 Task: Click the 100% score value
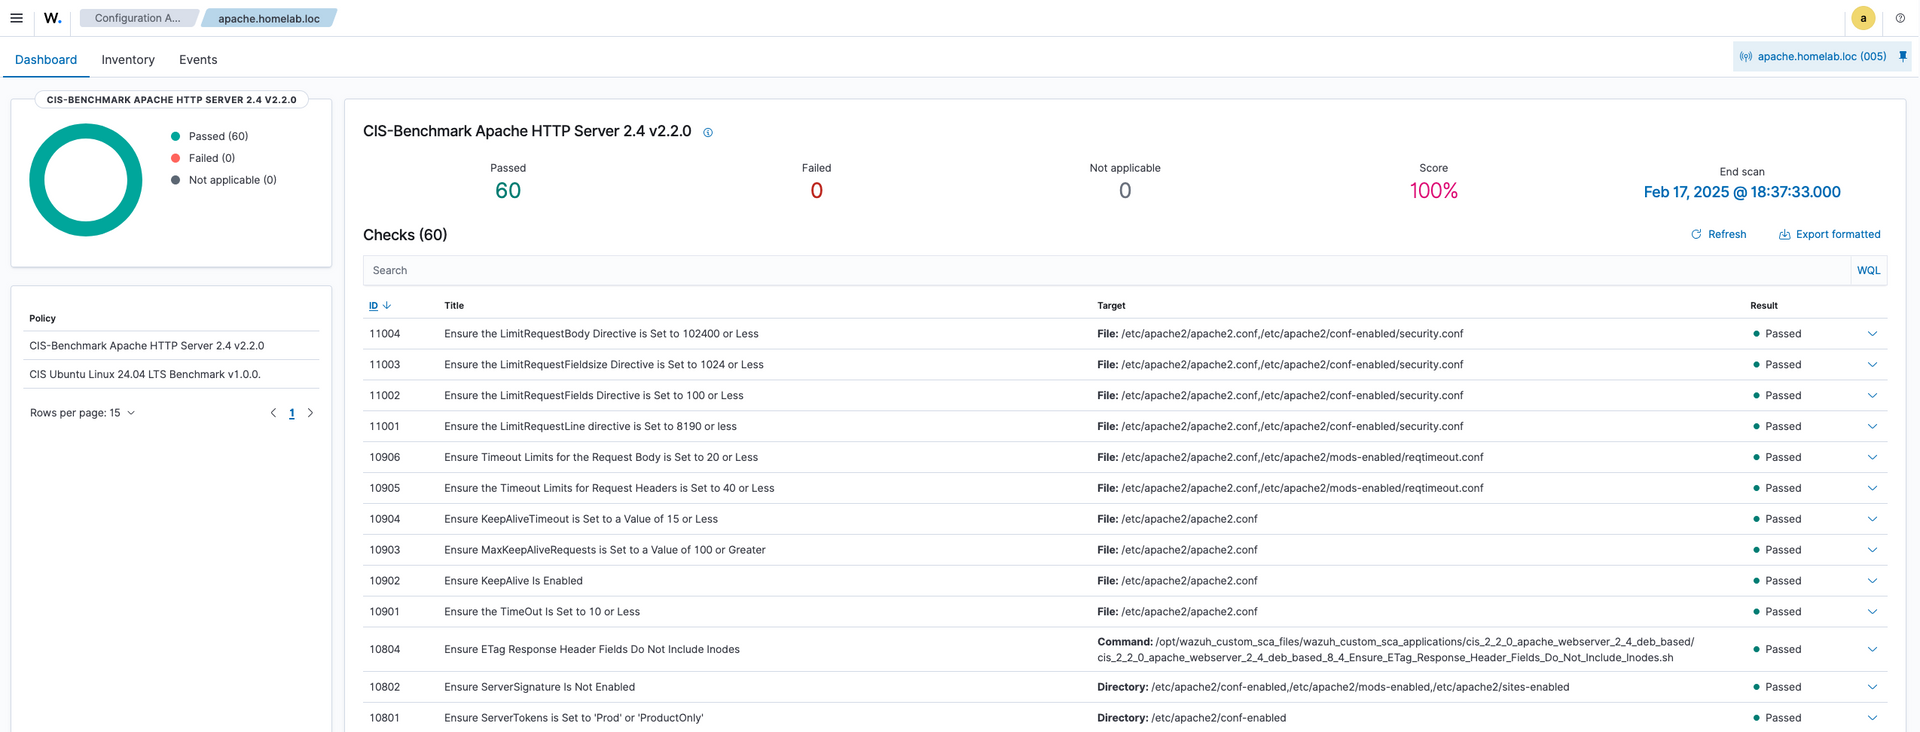coord(1433,191)
